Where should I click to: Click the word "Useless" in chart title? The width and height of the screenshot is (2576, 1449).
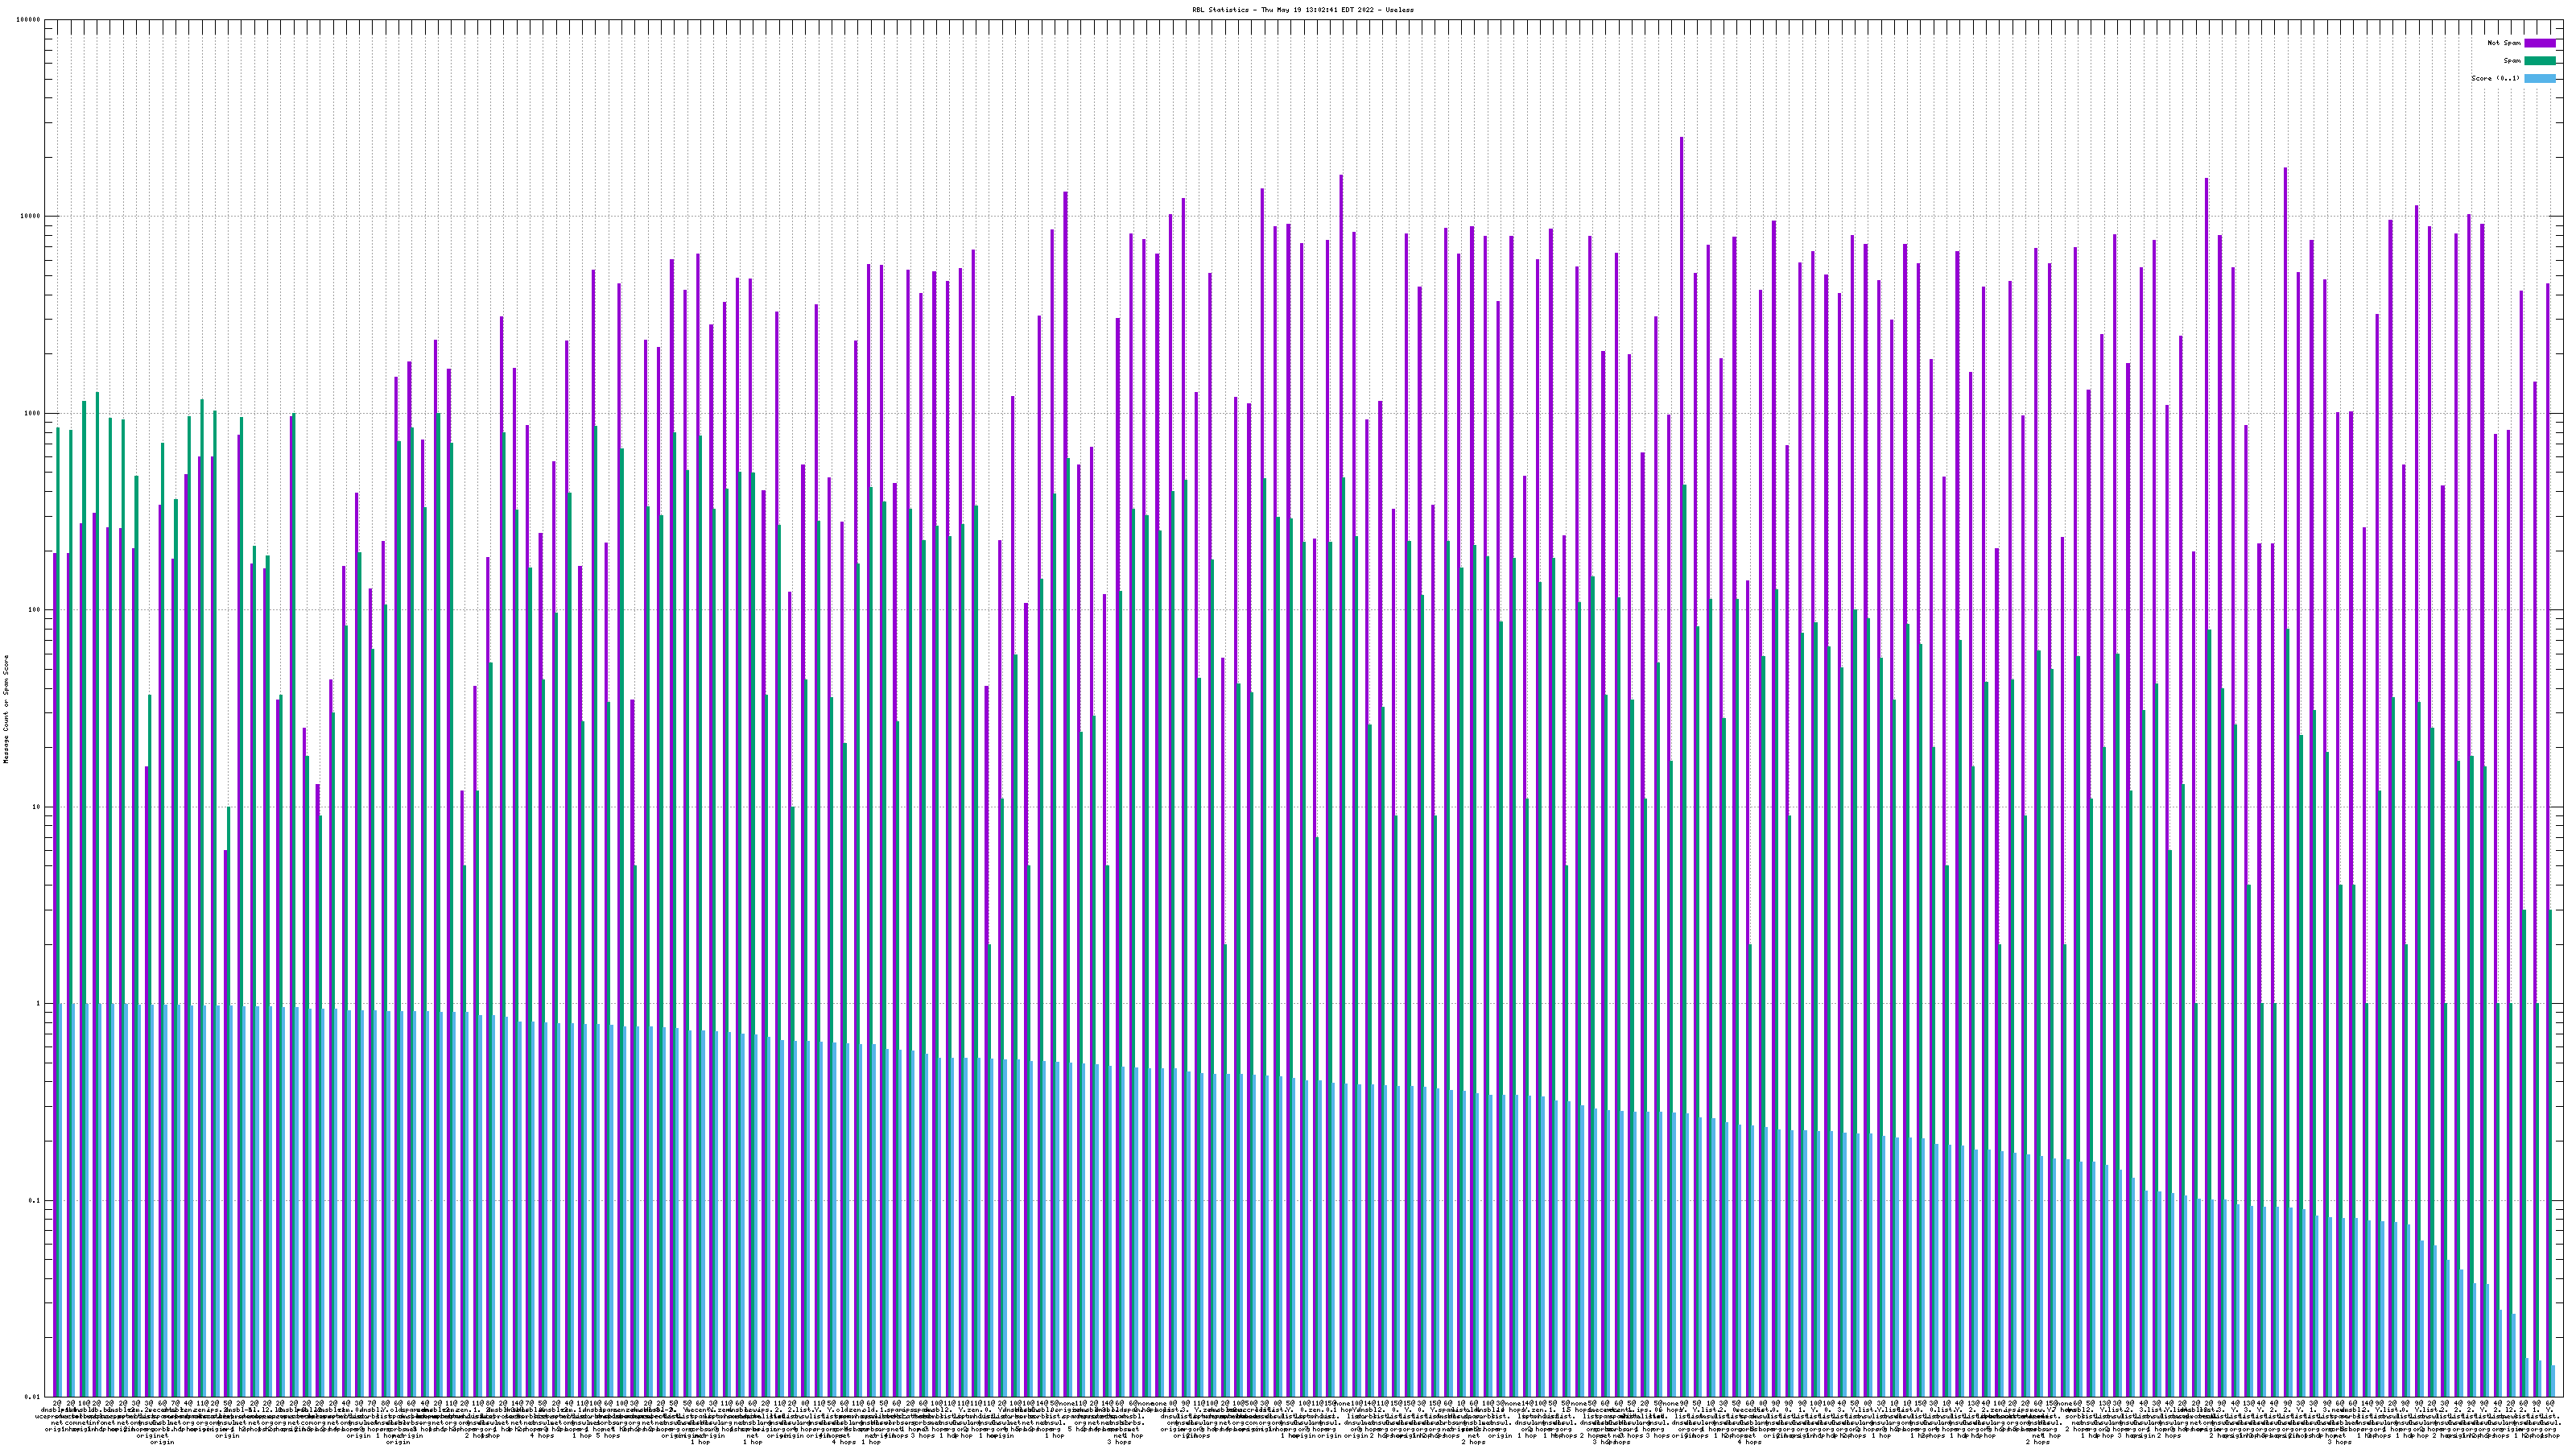pos(1399,9)
